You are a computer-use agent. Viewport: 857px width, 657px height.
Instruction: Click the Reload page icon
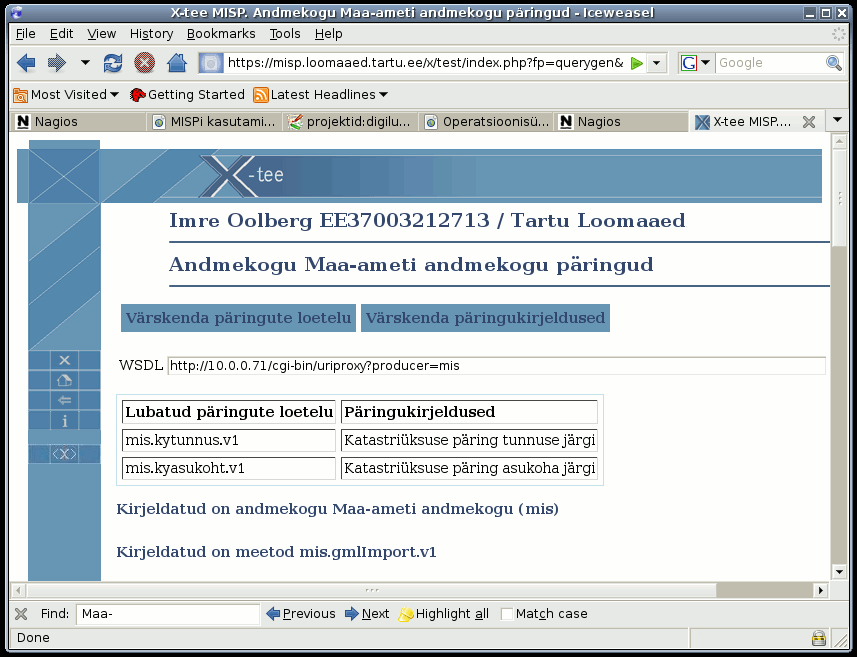point(113,63)
